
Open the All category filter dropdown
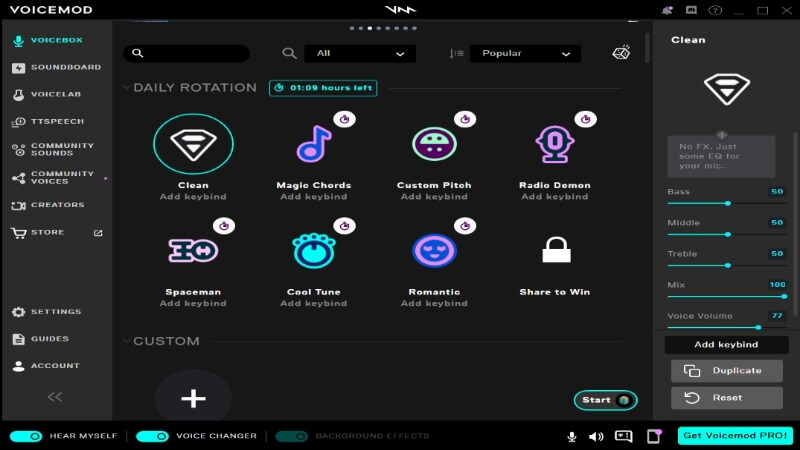click(x=360, y=53)
